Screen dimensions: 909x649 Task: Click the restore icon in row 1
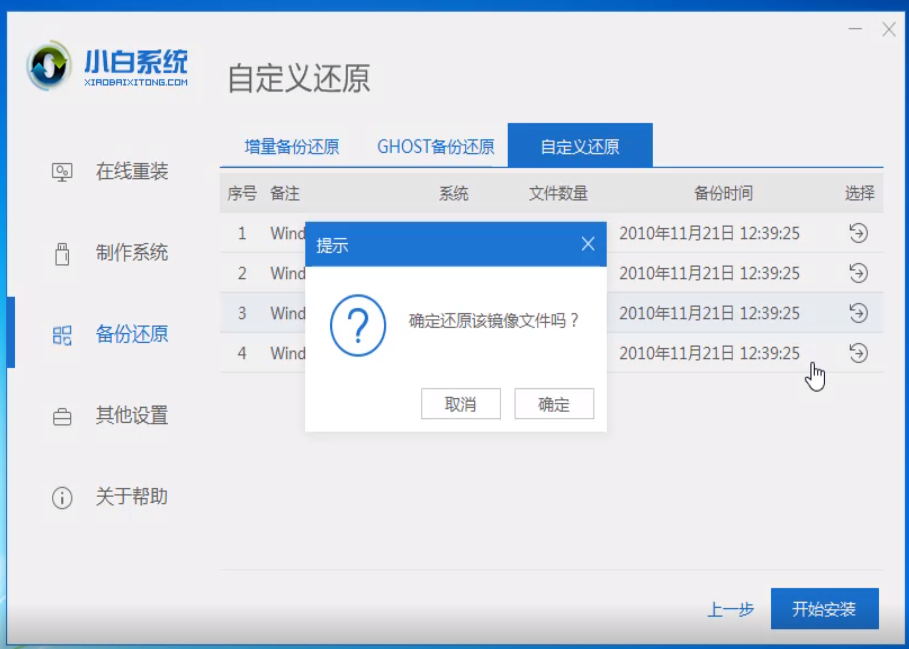point(857,233)
